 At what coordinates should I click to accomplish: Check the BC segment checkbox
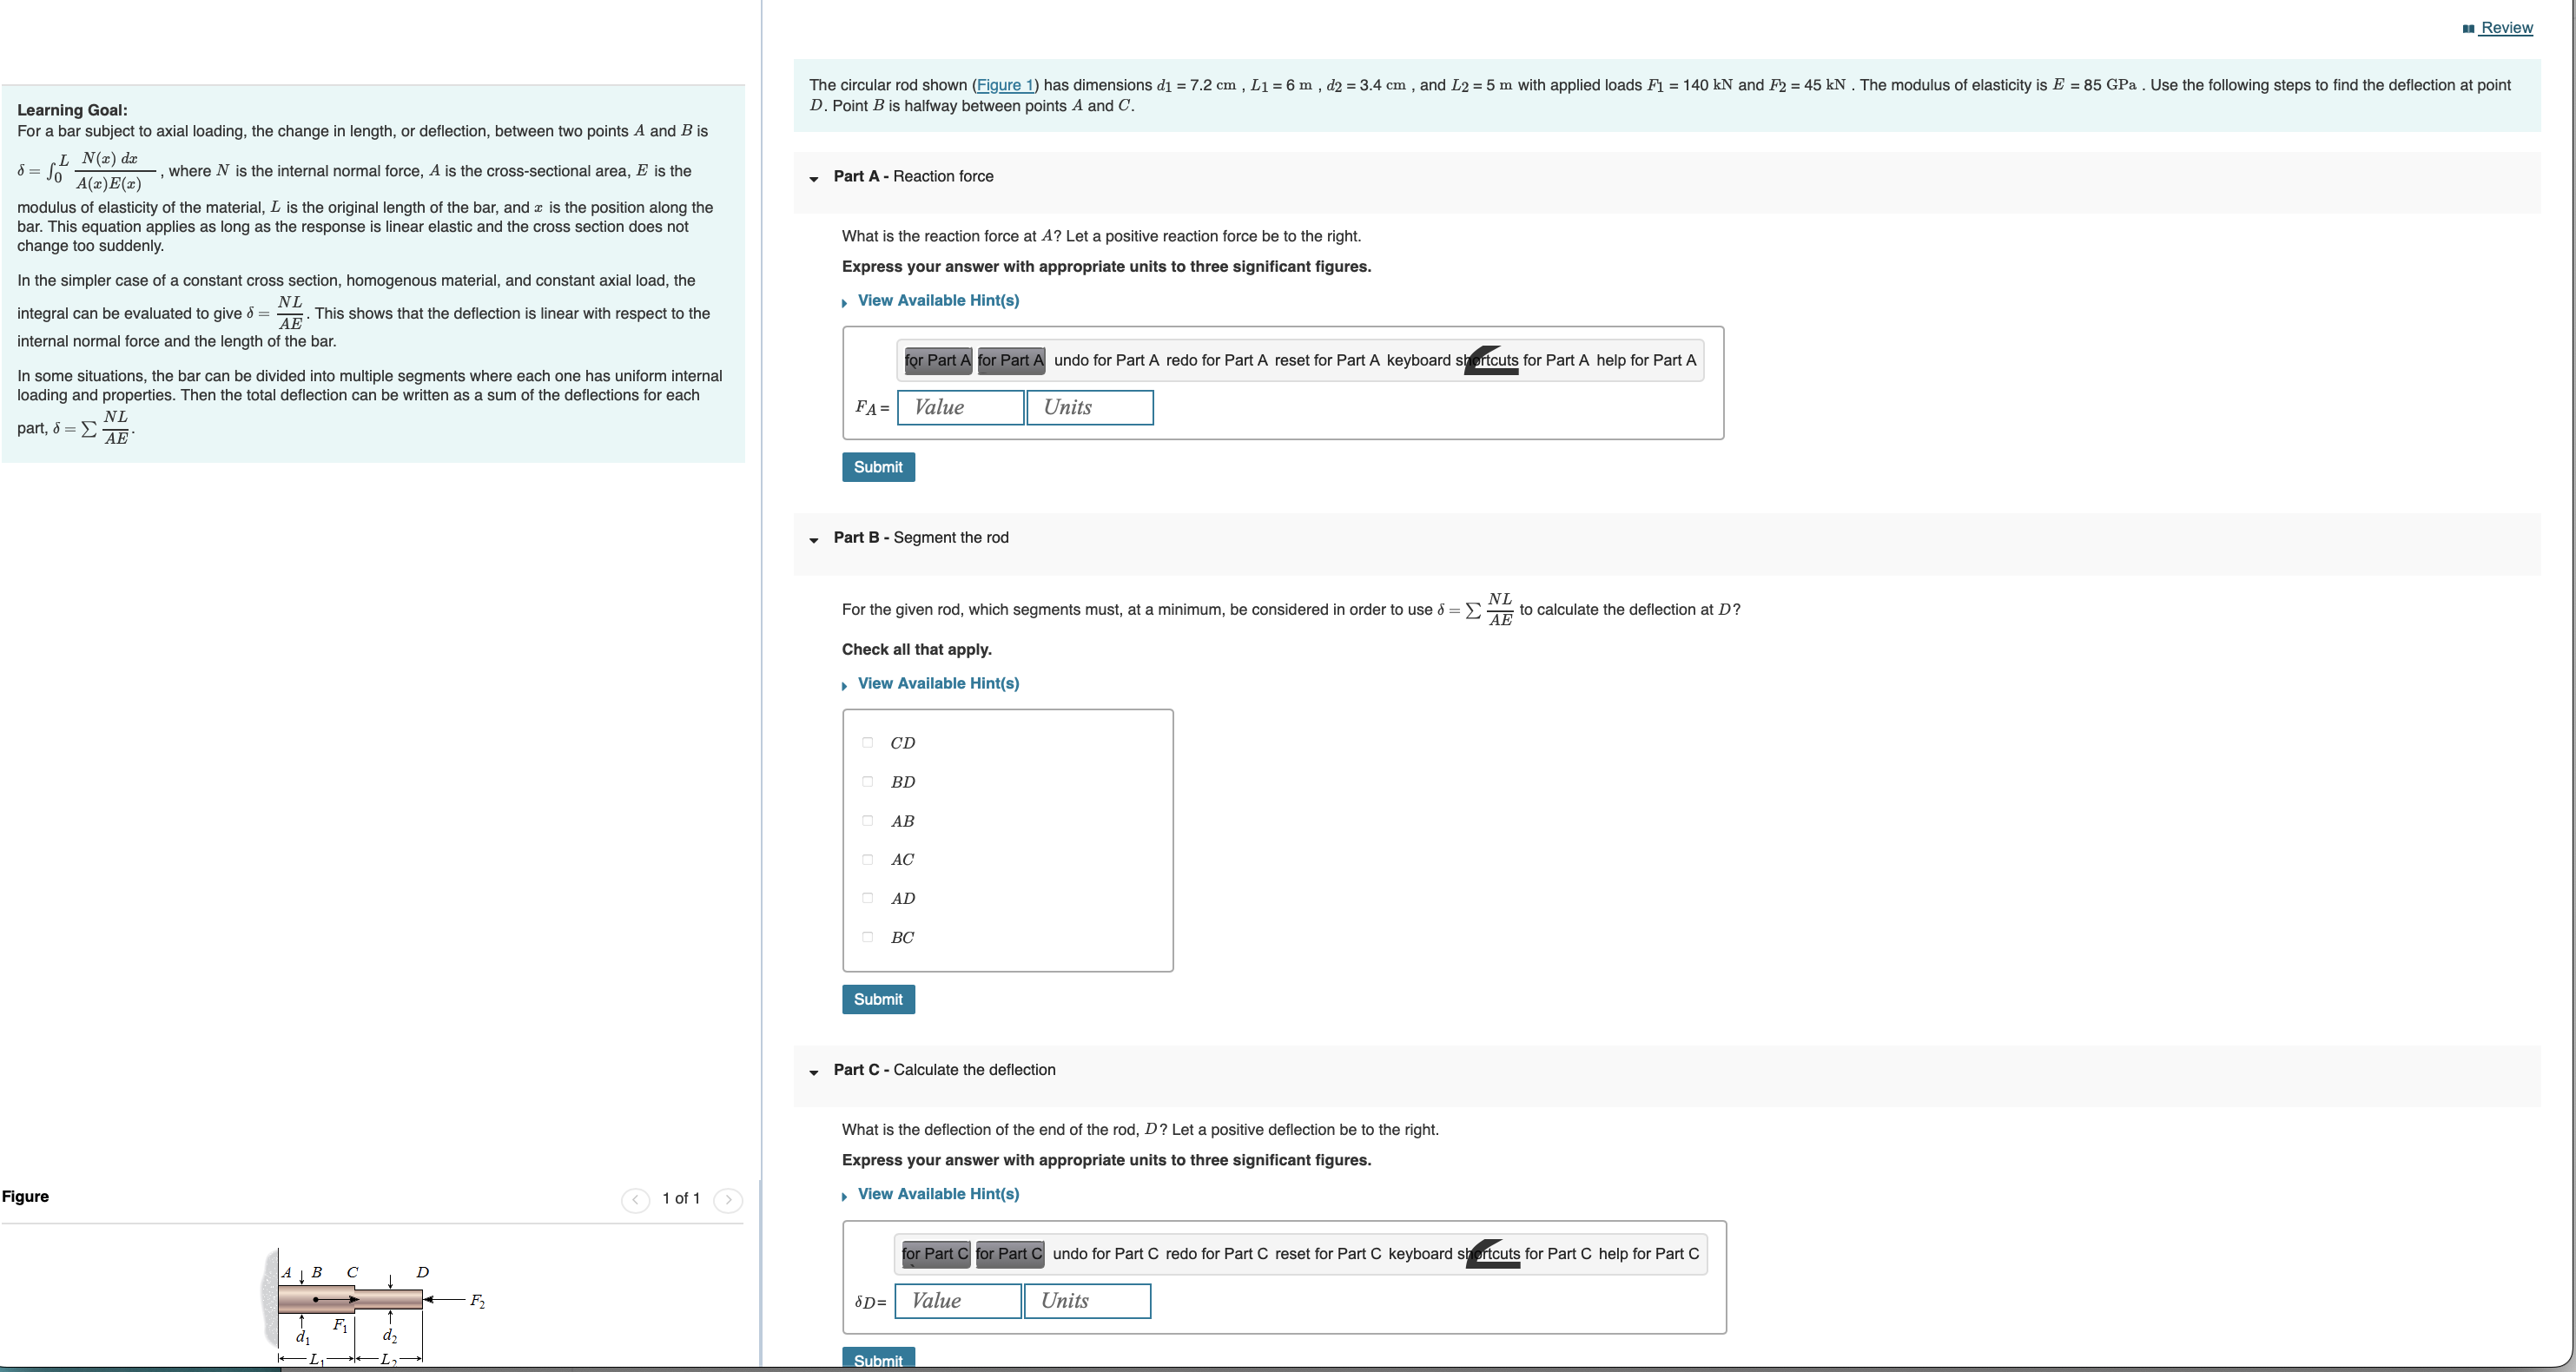click(x=867, y=937)
